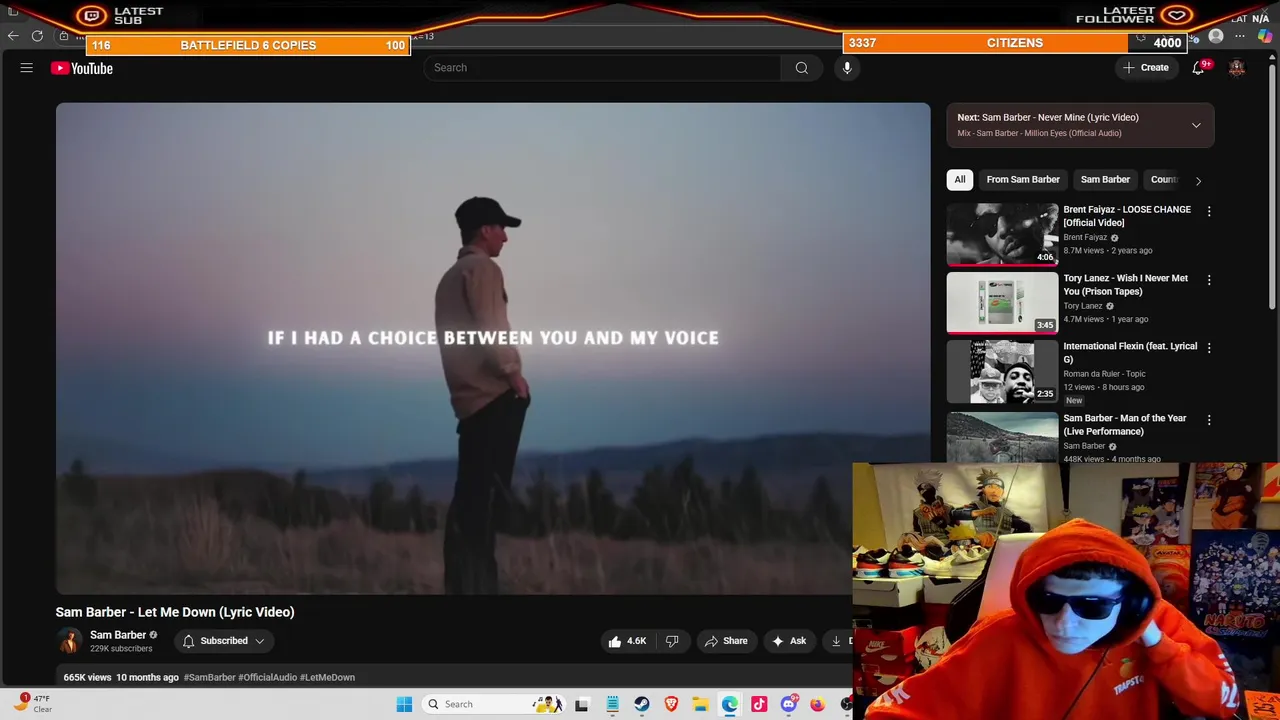Screen dimensions: 1280x720
Task: Open options for Brent Faiyaz LOOSE CHANGE video
Action: tap(1209, 211)
